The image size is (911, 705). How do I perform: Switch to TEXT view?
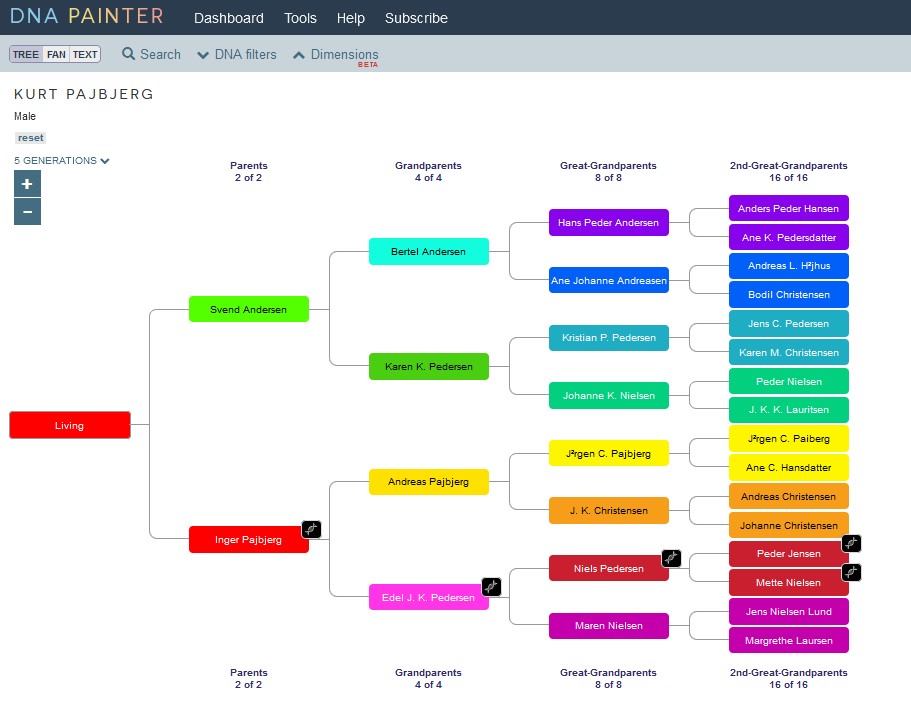pyautogui.click(x=85, y=55)
